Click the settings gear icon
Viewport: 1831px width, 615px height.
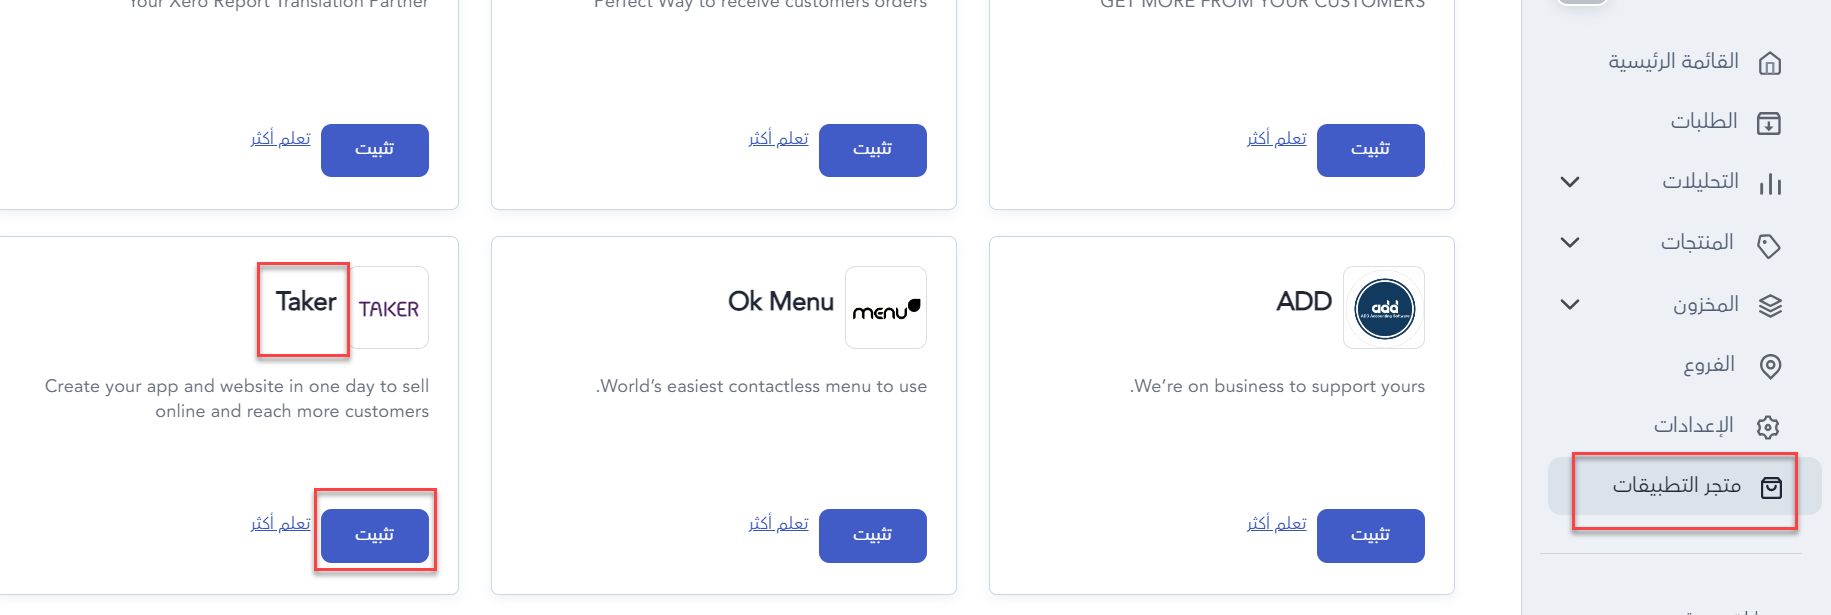[x=1768, y=427]
